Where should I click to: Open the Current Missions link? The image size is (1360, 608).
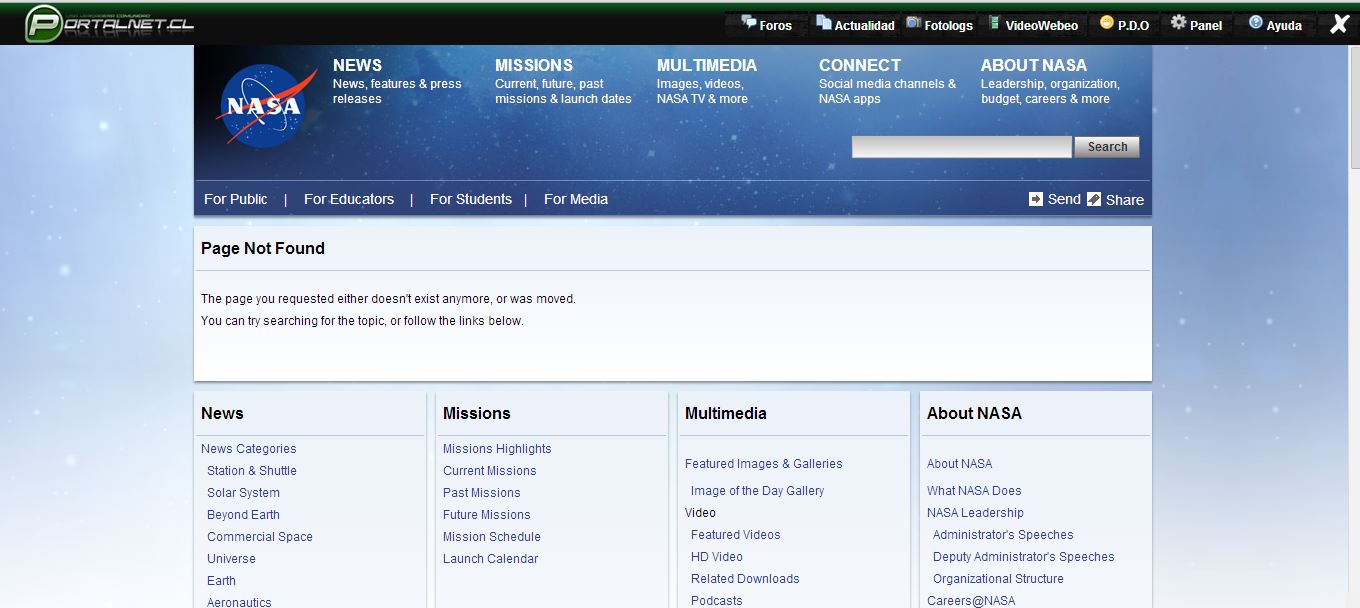click(x=490, y=471)
